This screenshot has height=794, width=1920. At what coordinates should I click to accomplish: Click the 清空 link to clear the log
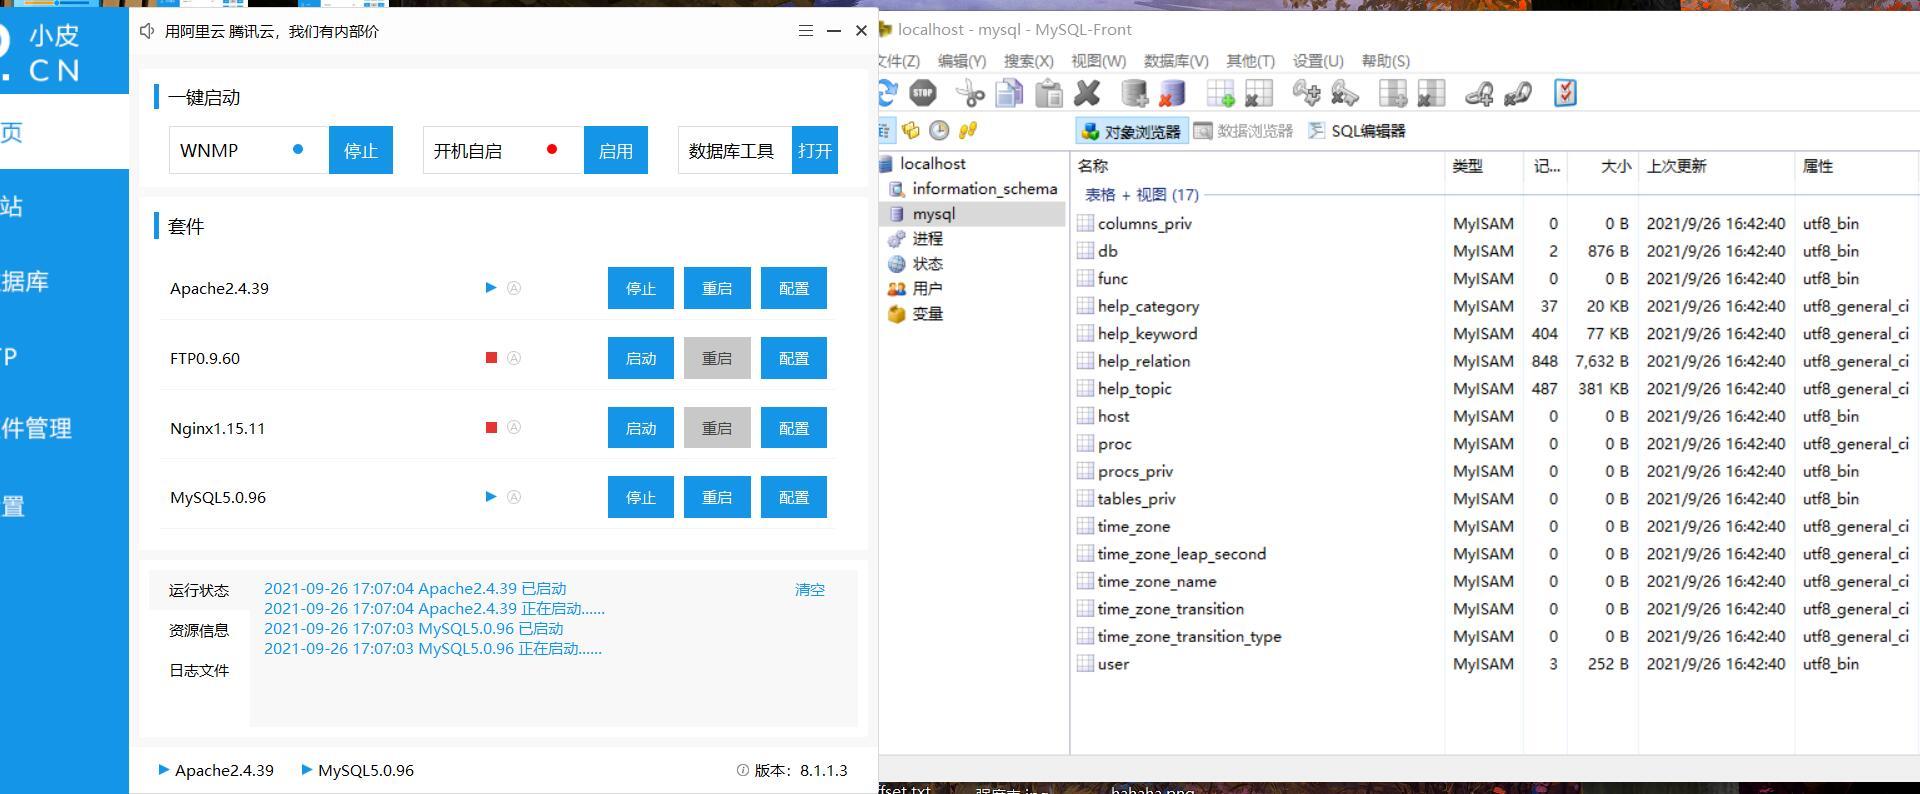click(810, 590)
